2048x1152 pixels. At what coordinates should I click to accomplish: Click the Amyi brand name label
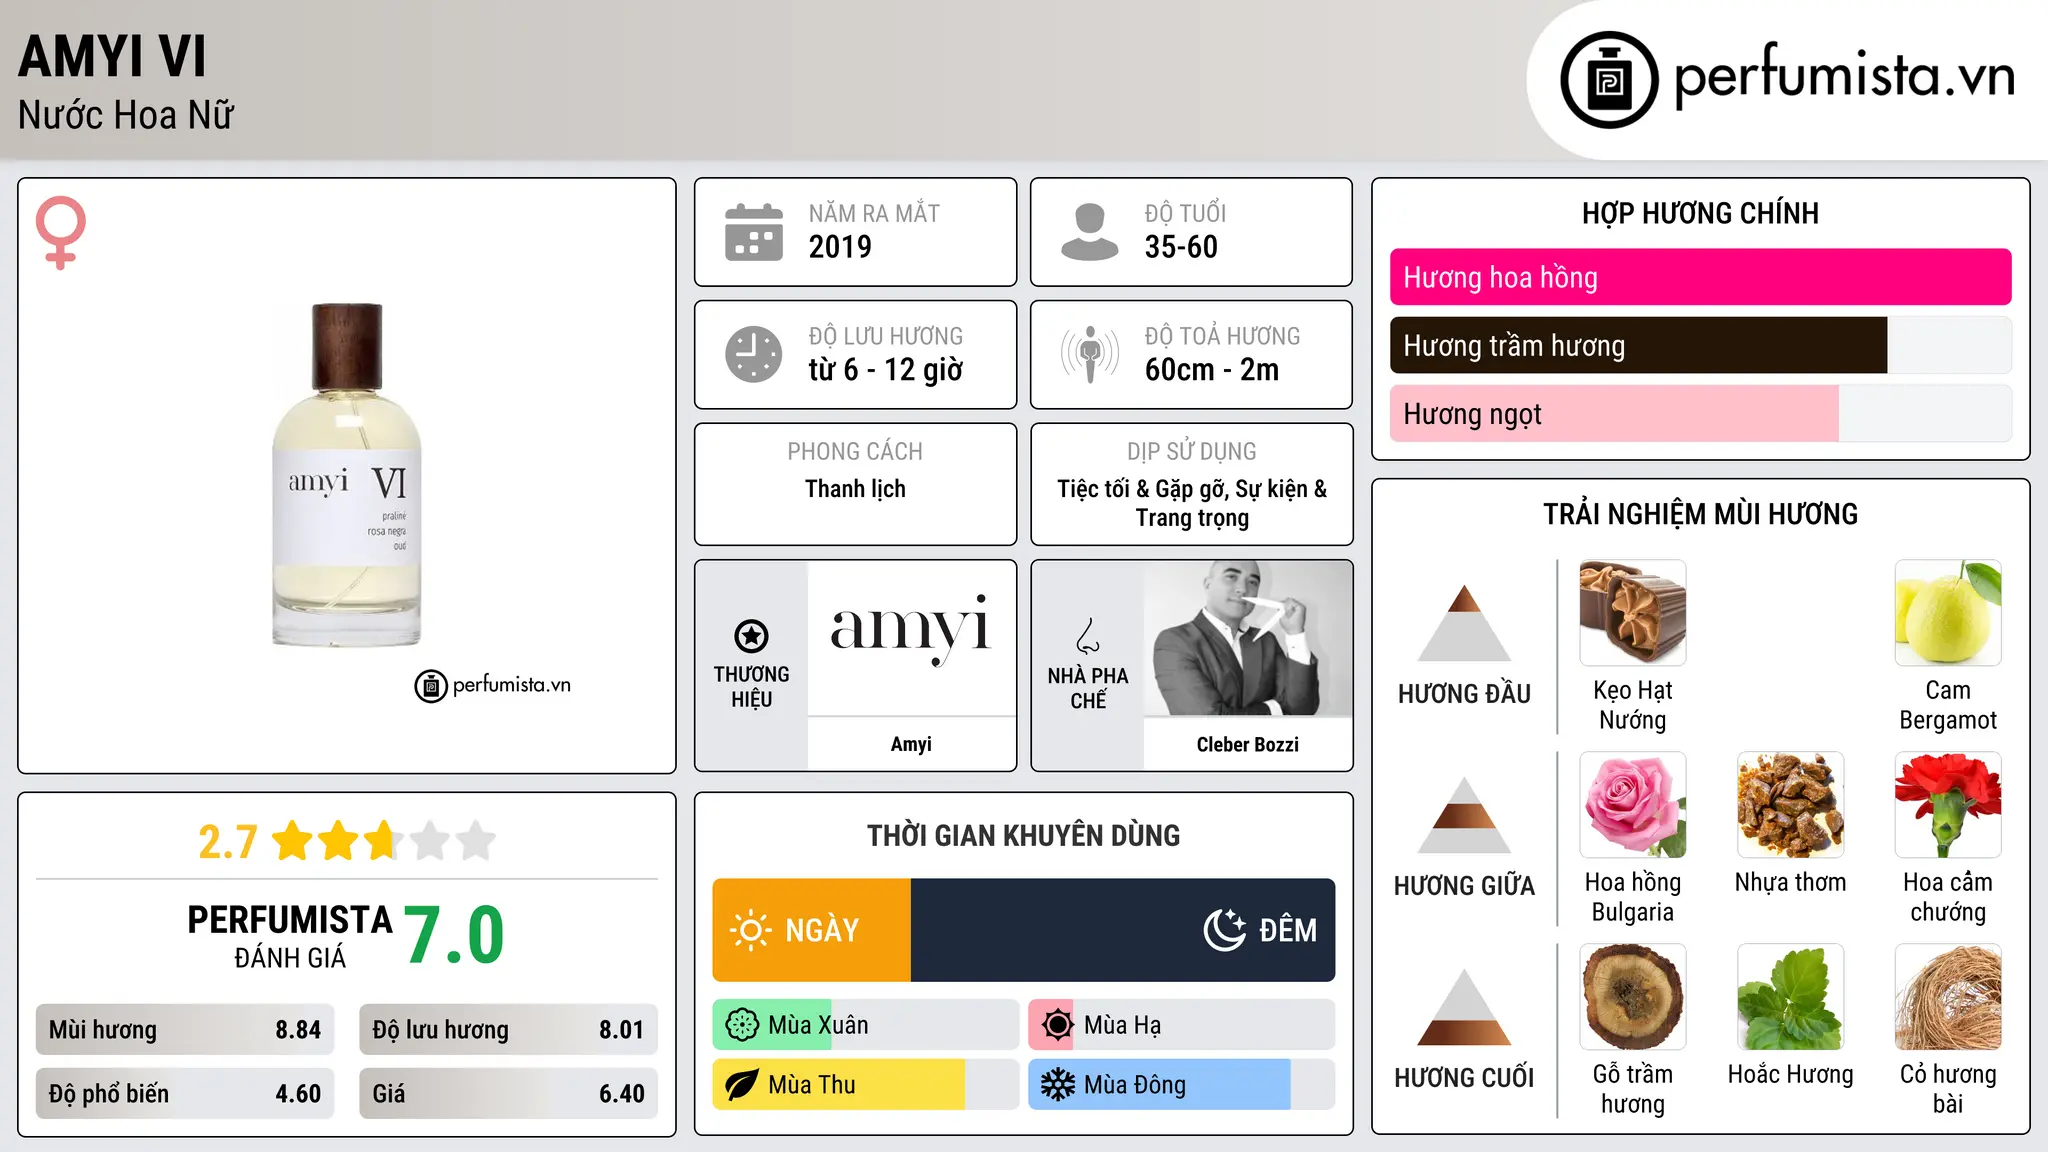pos(911,744)
